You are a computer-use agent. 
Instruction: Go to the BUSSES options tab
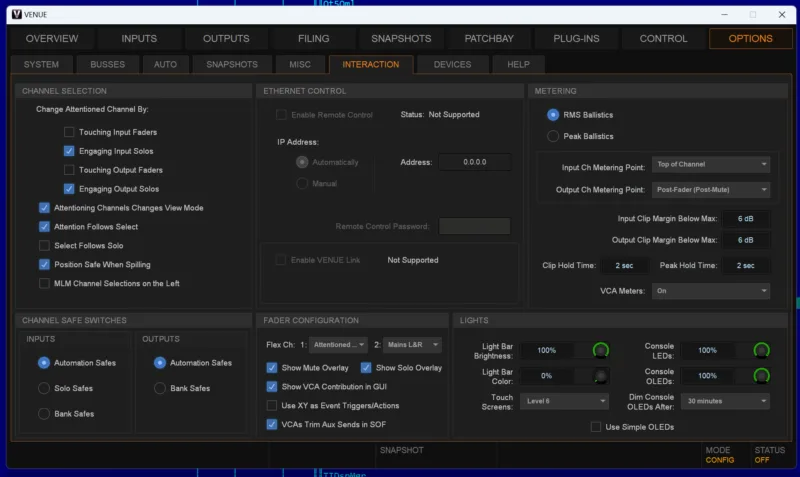coord(108,65)
